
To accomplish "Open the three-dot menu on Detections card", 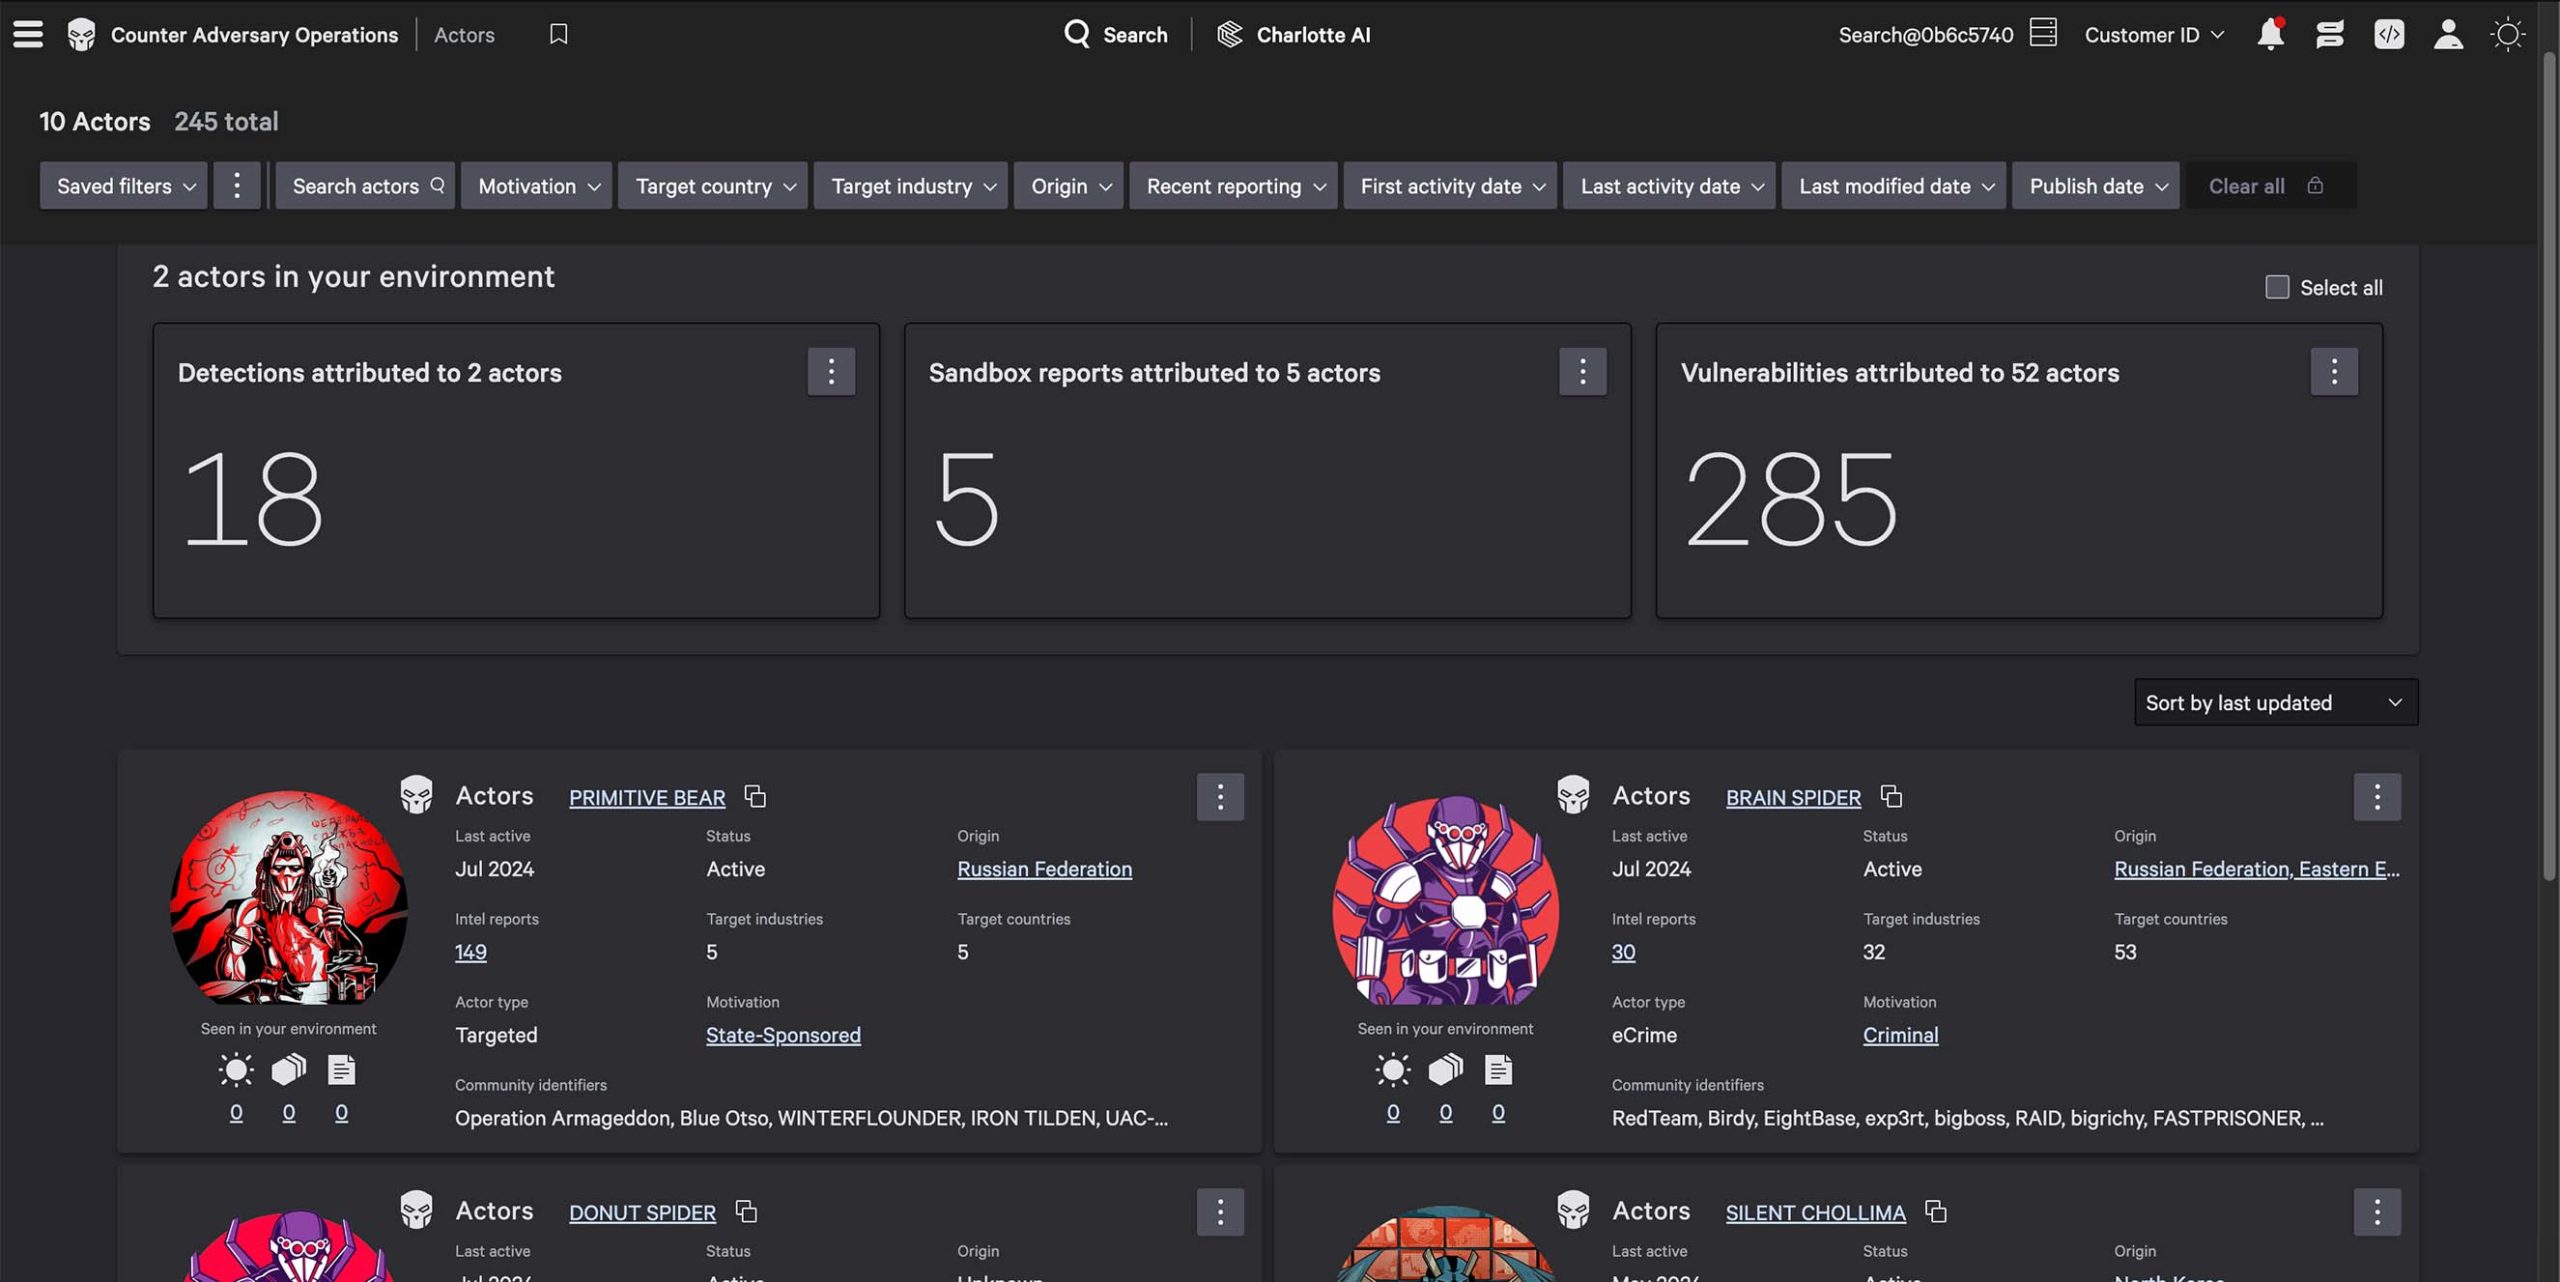I will (831, 371).
